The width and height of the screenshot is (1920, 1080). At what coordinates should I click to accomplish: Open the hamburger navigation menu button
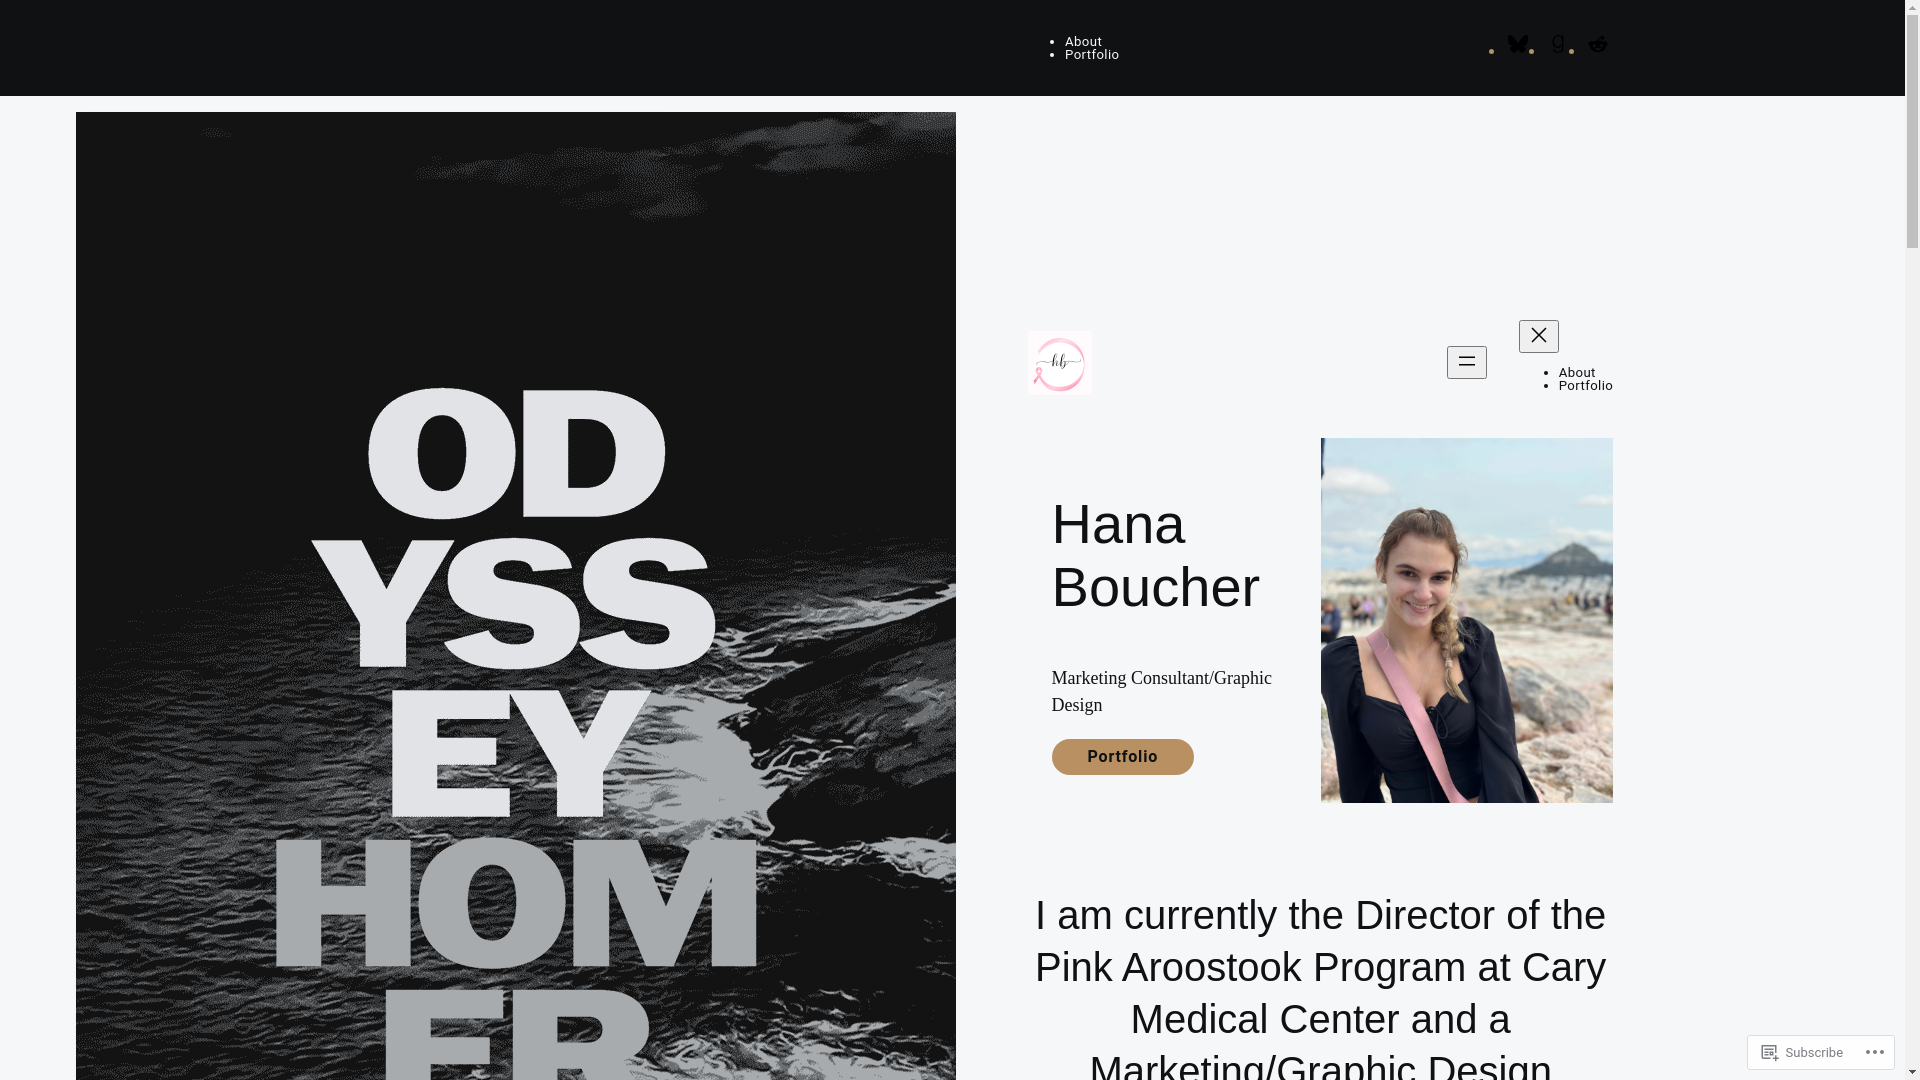[x=1467, y=362]
